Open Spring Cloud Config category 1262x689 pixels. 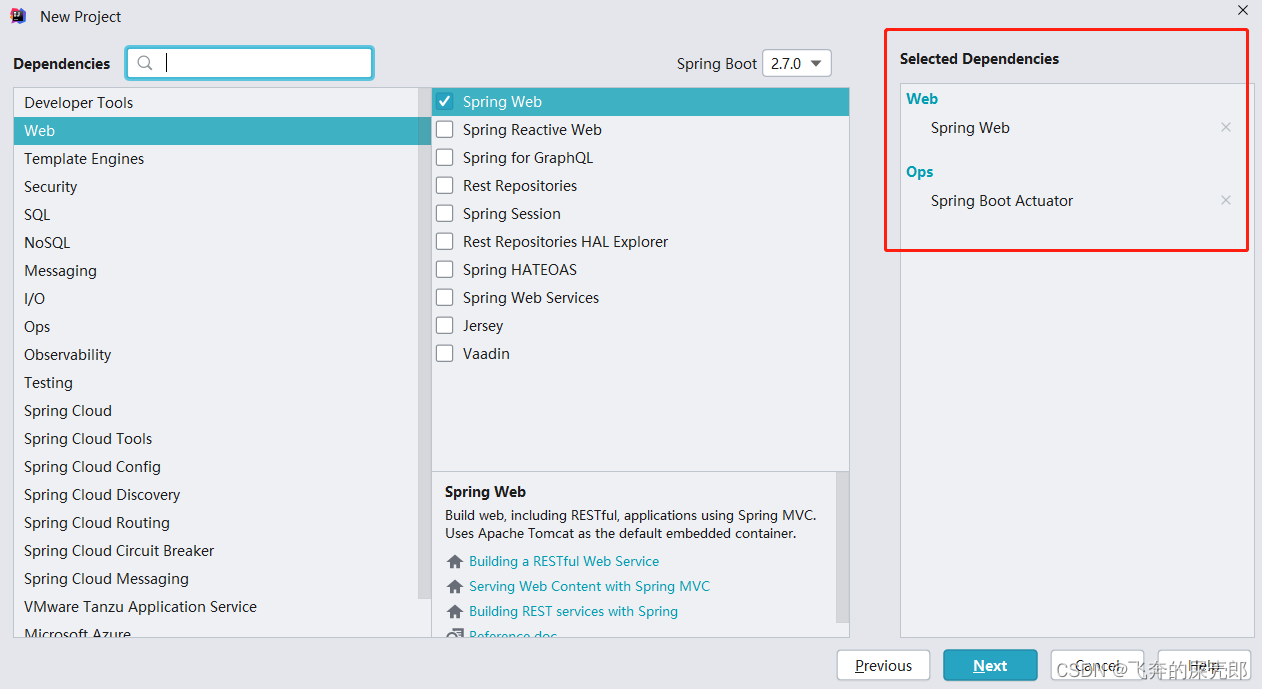(x=216, y=467)
